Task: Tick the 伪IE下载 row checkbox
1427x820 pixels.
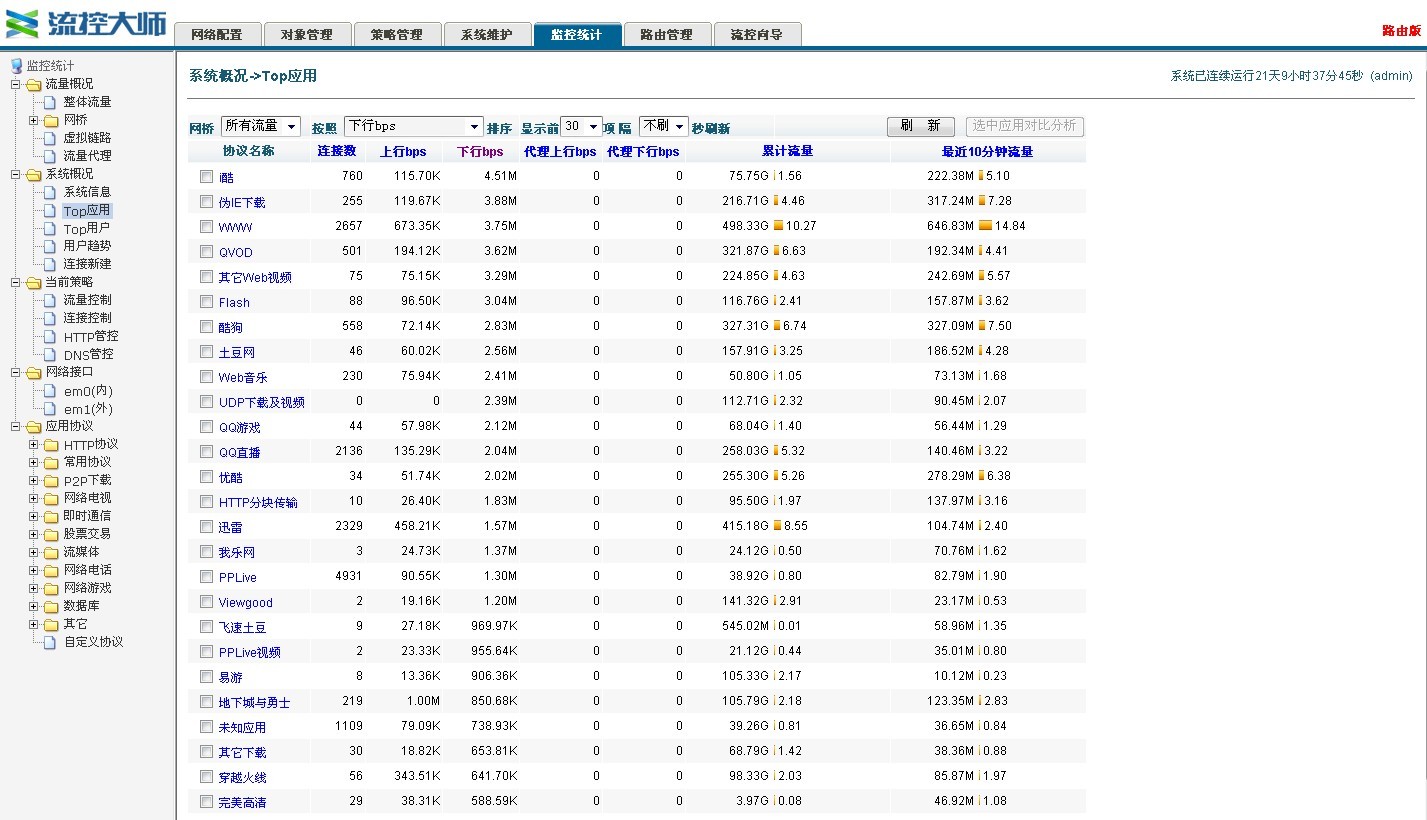Action: click(206, 201)
